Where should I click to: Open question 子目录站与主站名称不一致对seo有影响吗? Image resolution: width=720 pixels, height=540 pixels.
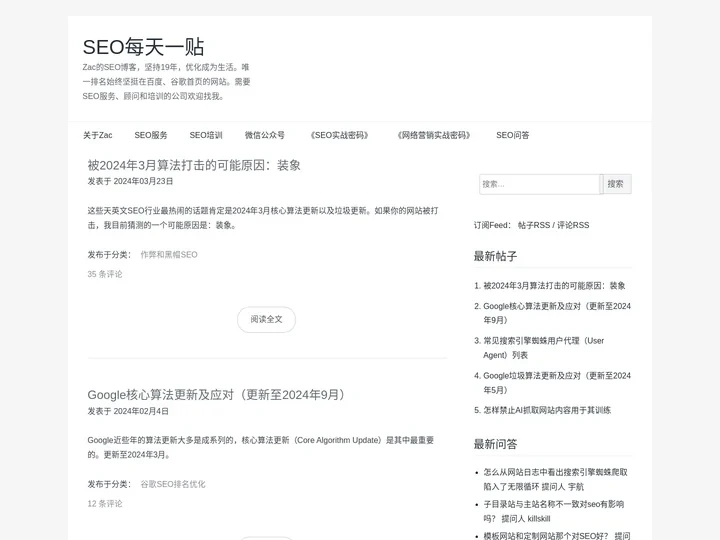554,511
